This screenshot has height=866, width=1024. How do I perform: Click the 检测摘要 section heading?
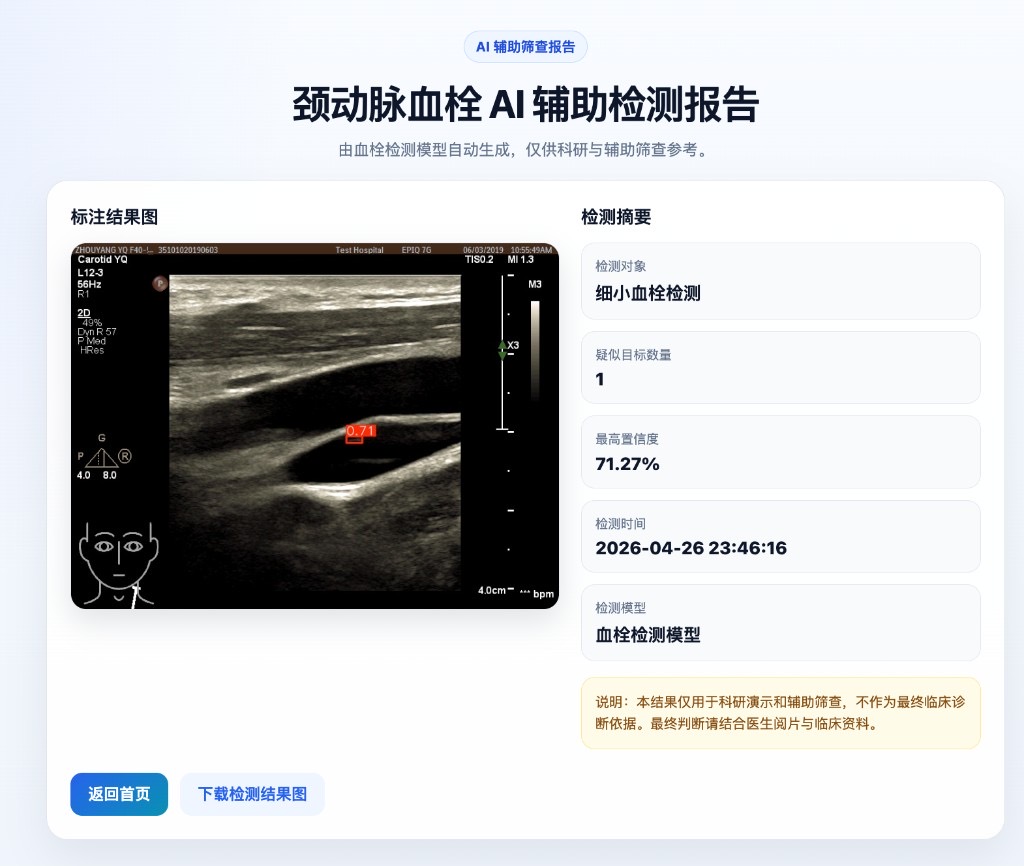[x=616, y=217]
